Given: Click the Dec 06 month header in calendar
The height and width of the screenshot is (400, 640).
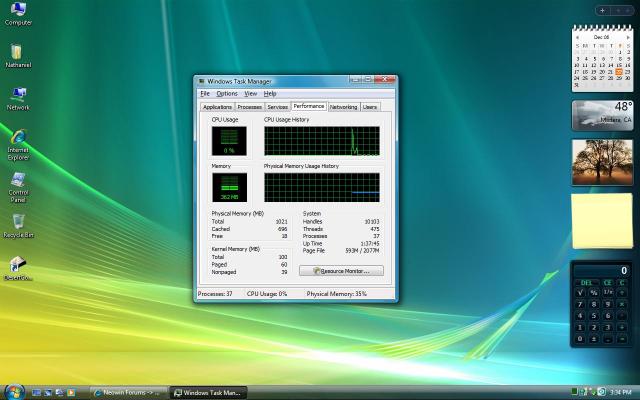Looking at the screenshot, I should click(x=602, y=37).
